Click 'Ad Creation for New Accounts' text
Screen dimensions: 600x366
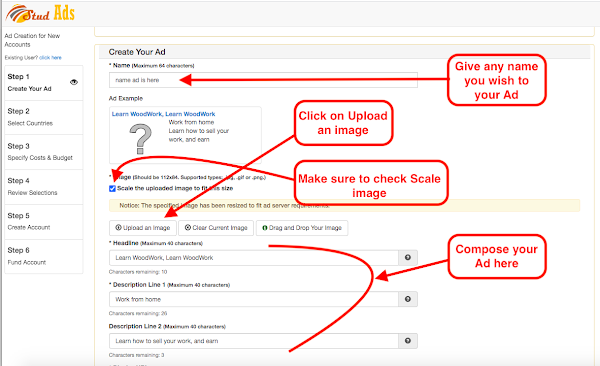pos(32,40)
